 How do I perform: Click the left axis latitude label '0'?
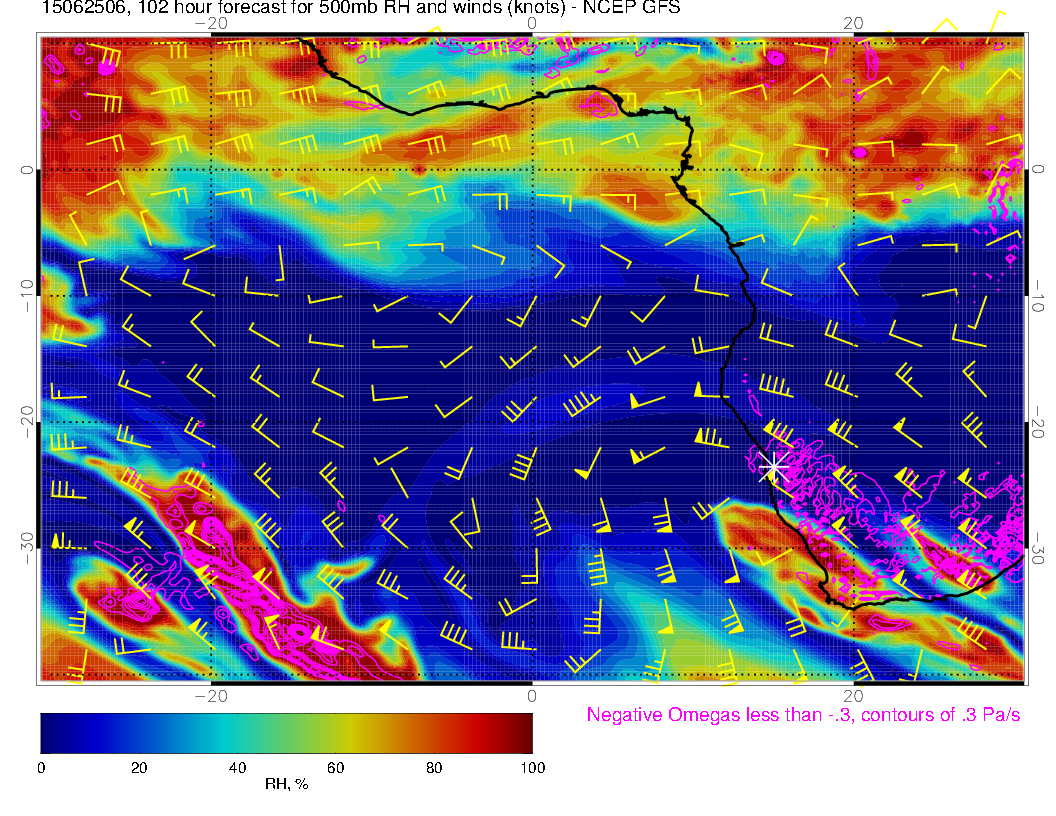coord(27,170)
